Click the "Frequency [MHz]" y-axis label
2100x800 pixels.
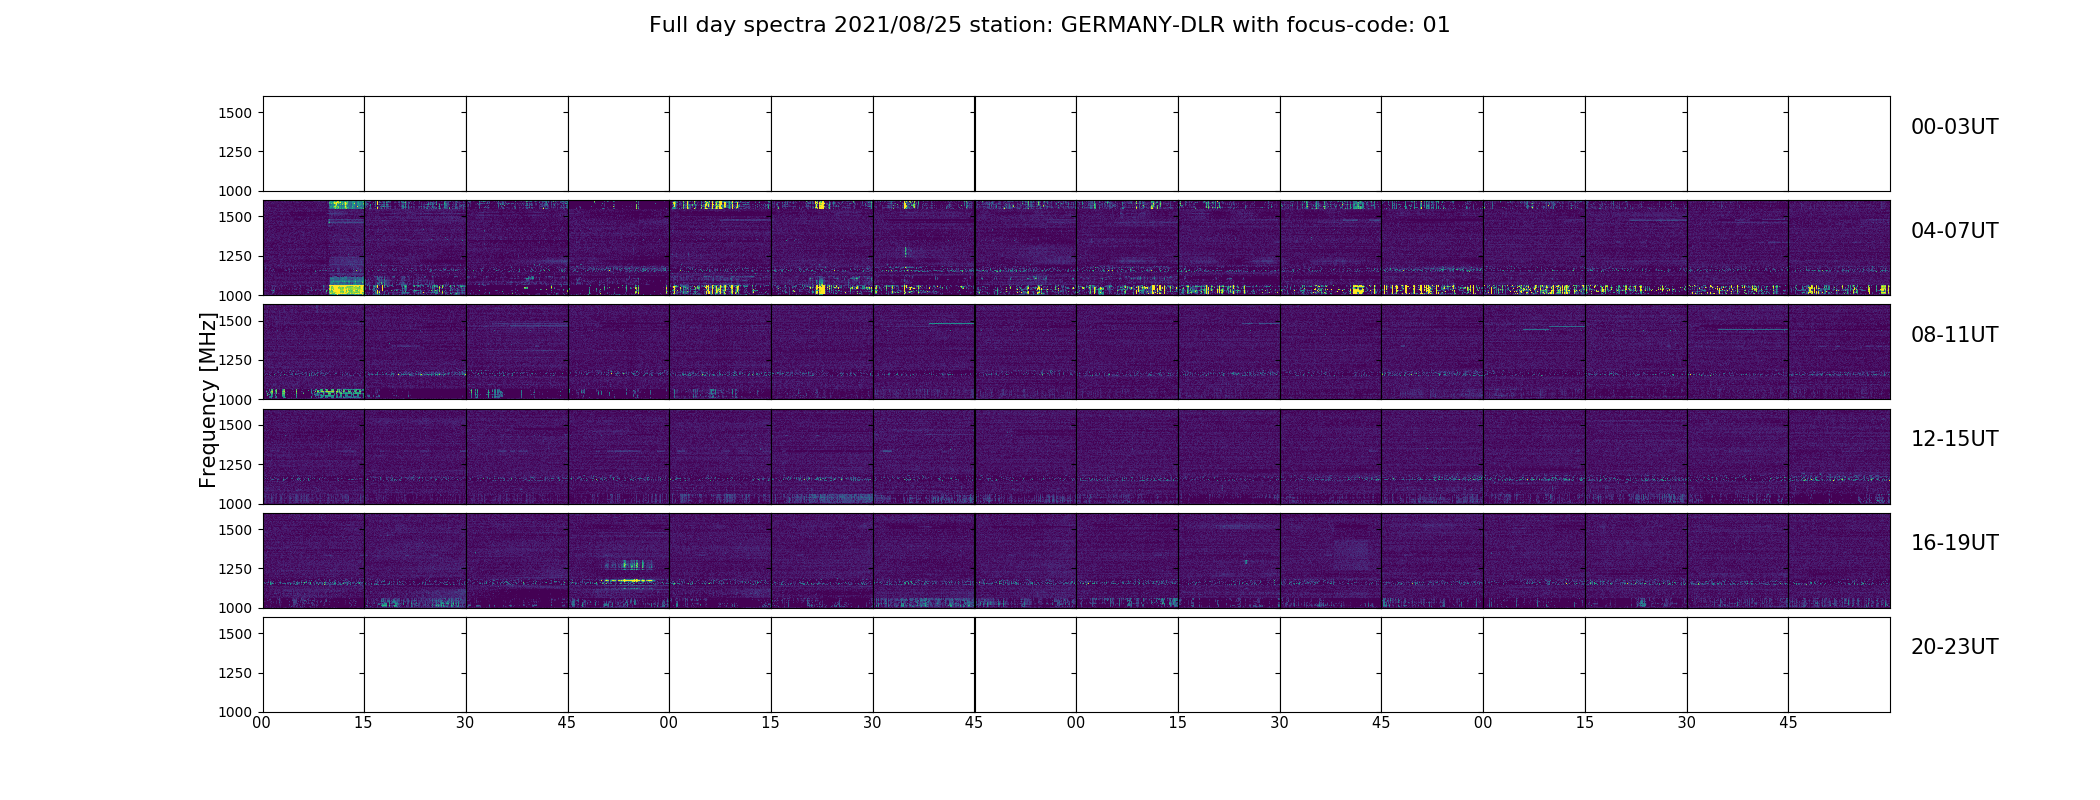coord(208,400)
